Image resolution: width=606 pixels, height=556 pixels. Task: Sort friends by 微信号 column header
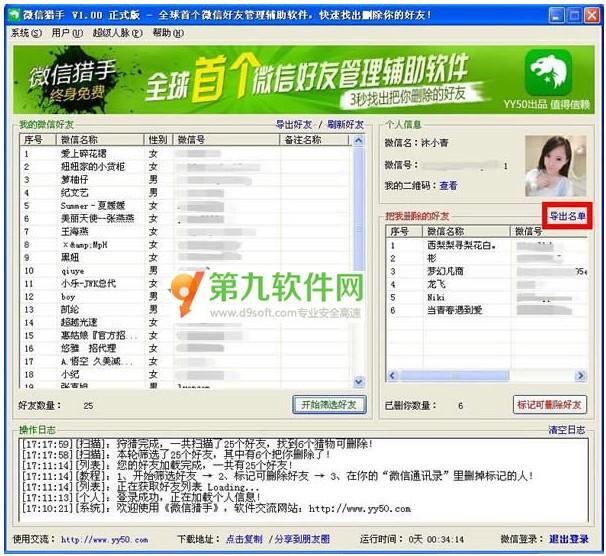pyautogui.click(x=226, y=139)
